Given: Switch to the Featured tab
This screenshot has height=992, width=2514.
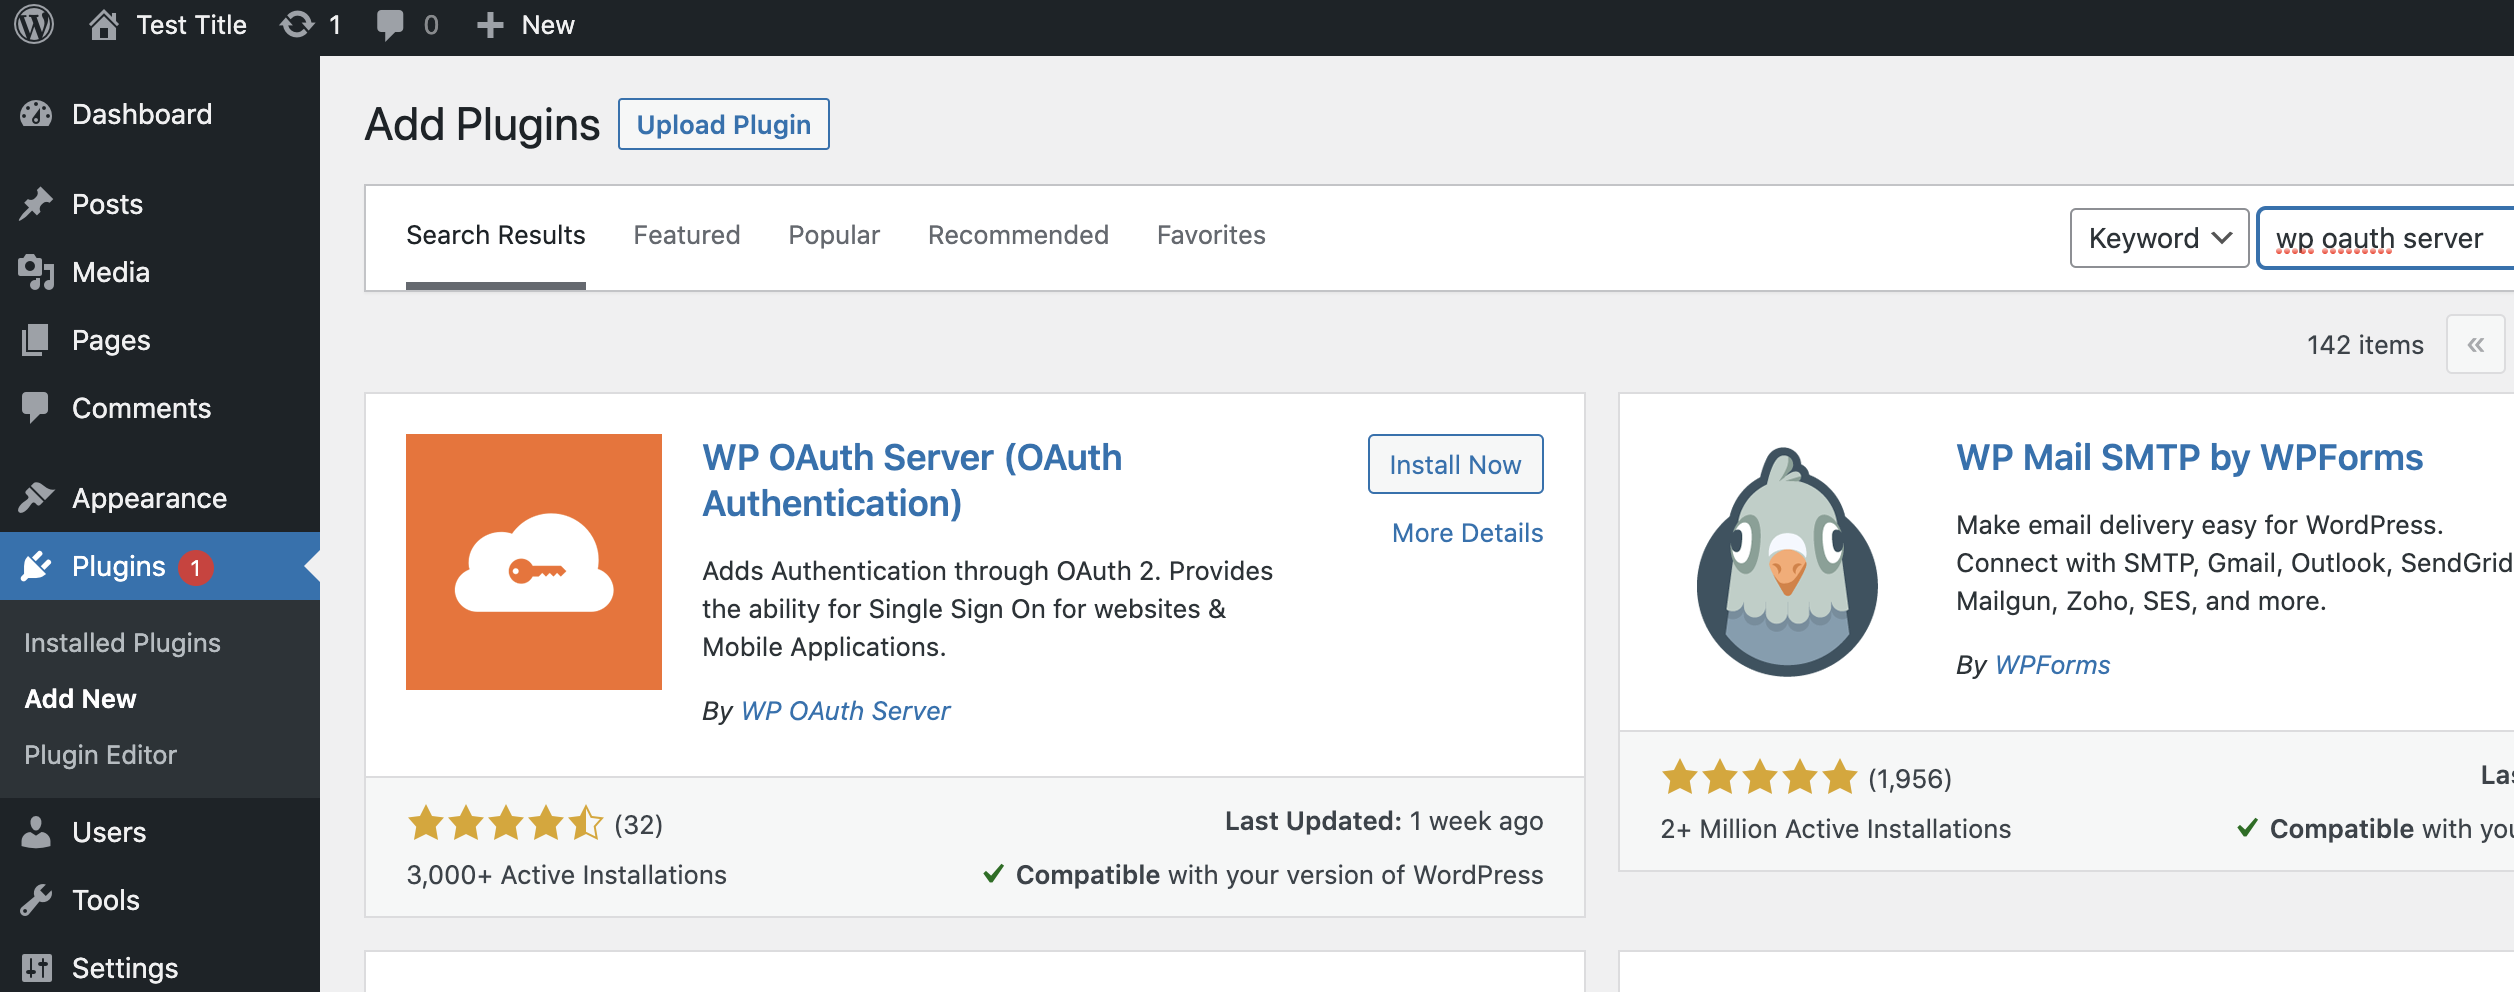Looking at the screenshot, I should tap(687, 236).
